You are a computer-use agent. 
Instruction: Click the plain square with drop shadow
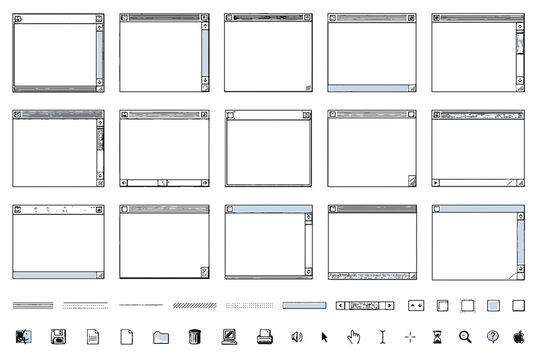point(518,306)
